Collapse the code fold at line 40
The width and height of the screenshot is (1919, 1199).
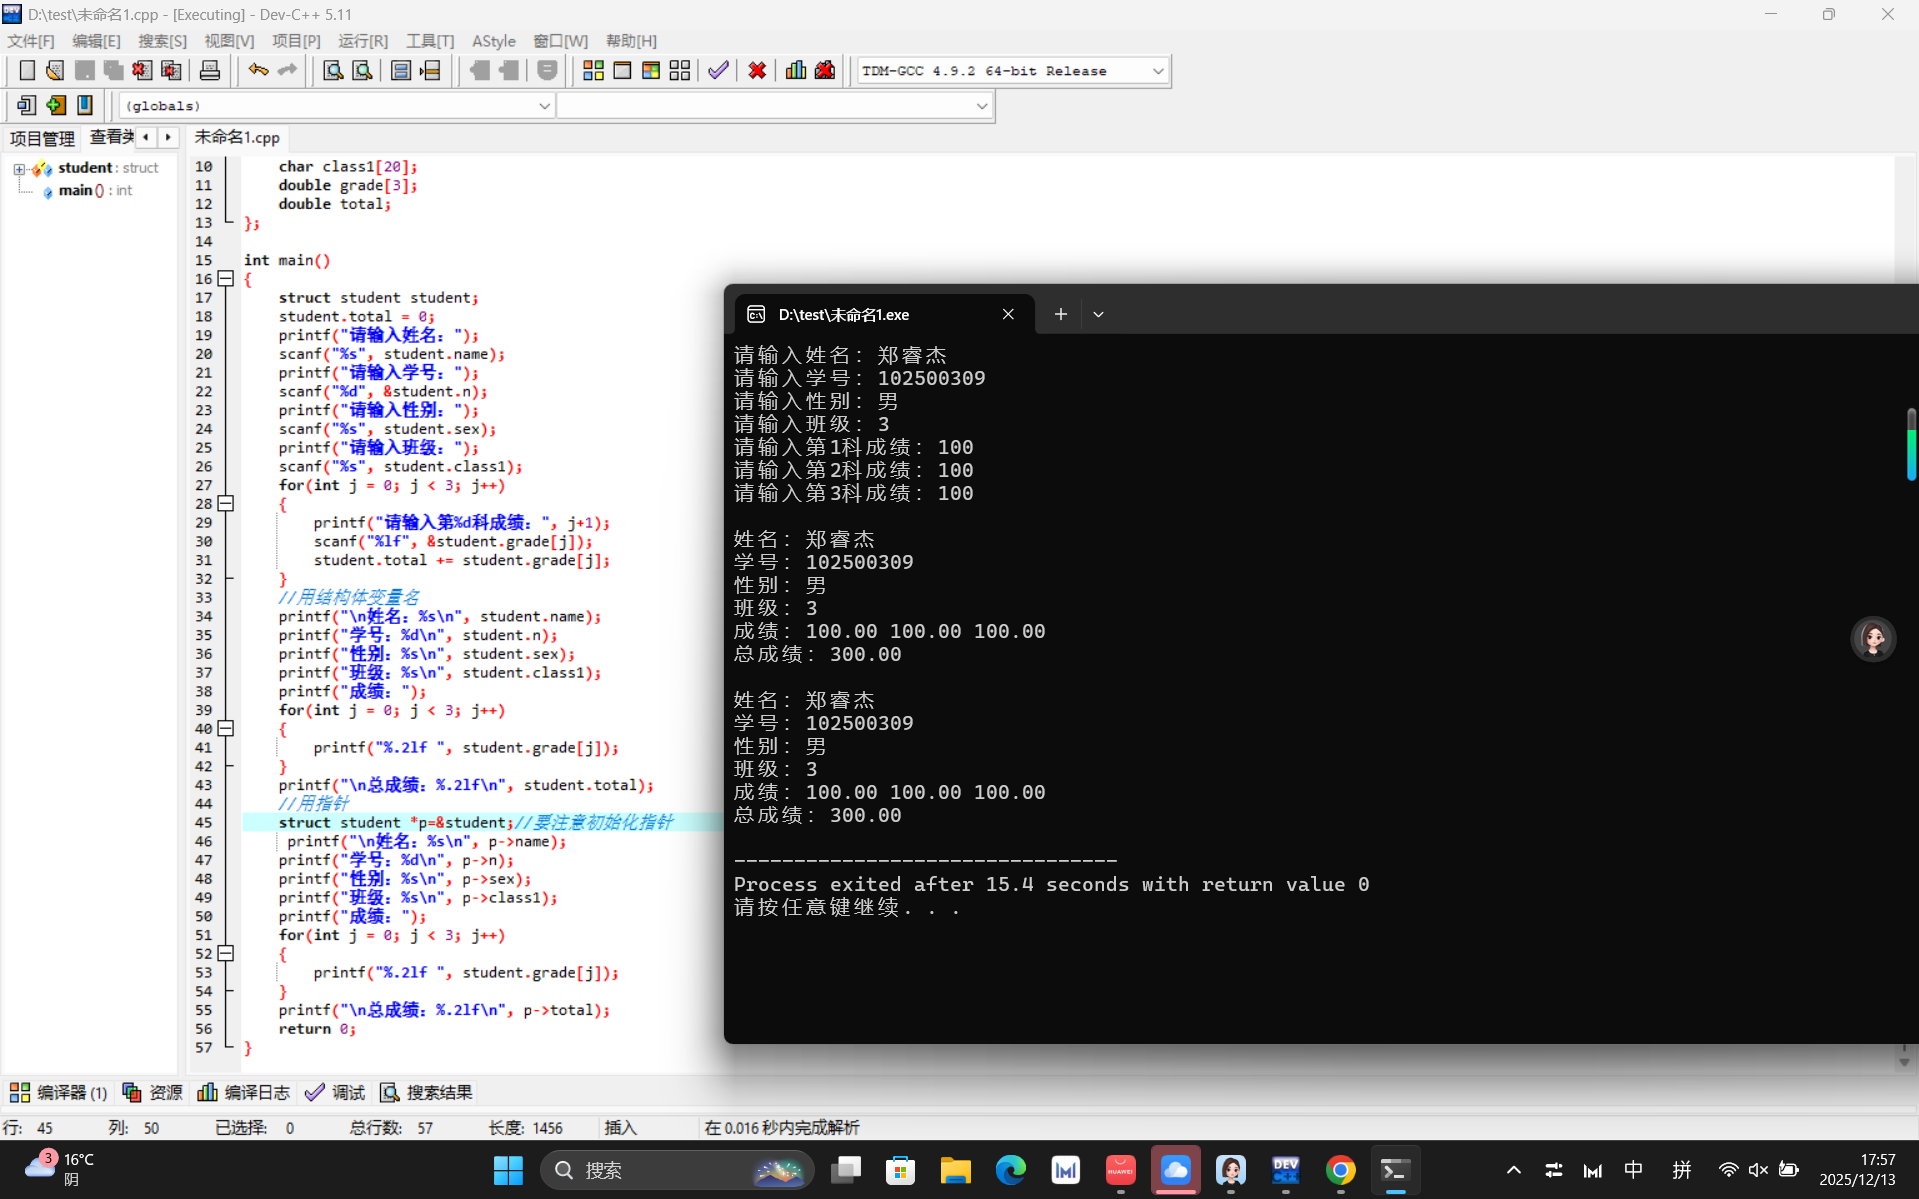click(226, 729)
